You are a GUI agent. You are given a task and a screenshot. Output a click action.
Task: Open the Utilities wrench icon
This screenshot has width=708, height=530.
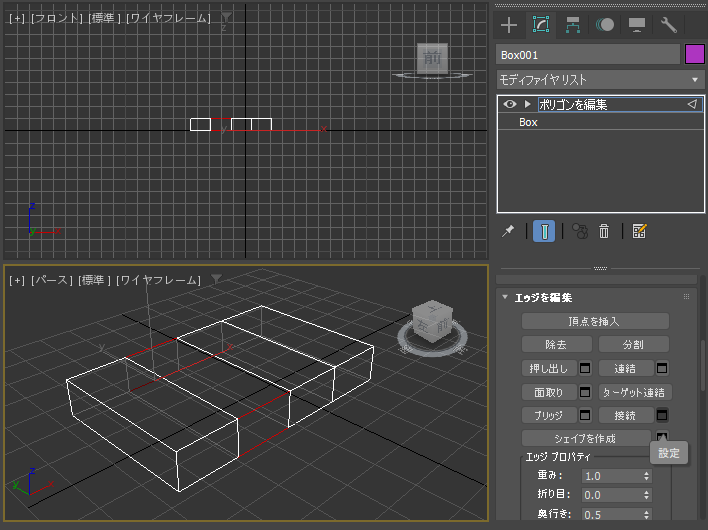(x=669, y=25)
